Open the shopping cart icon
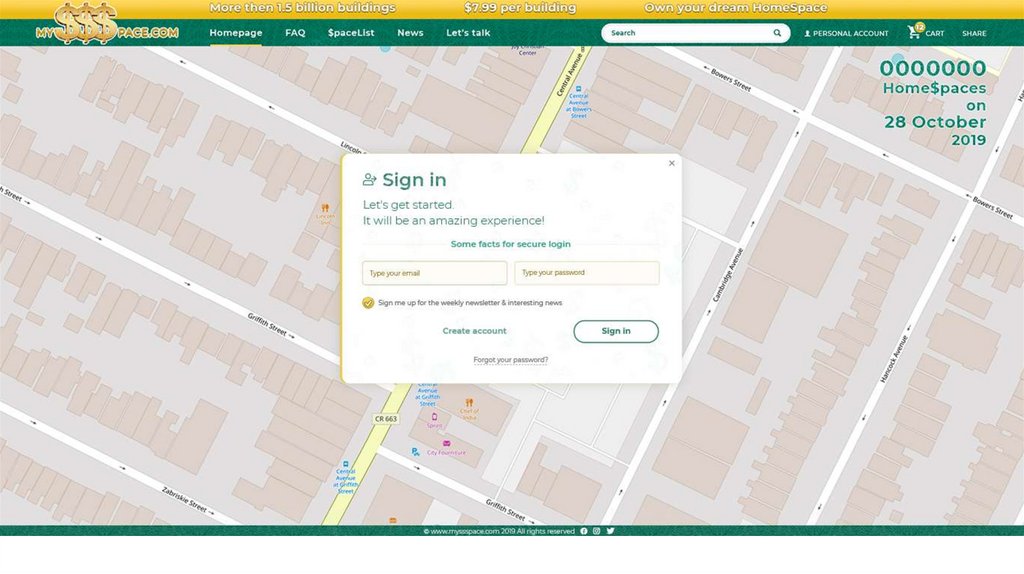The height and width of the screenshot is (574, 1024). (914, 33)
